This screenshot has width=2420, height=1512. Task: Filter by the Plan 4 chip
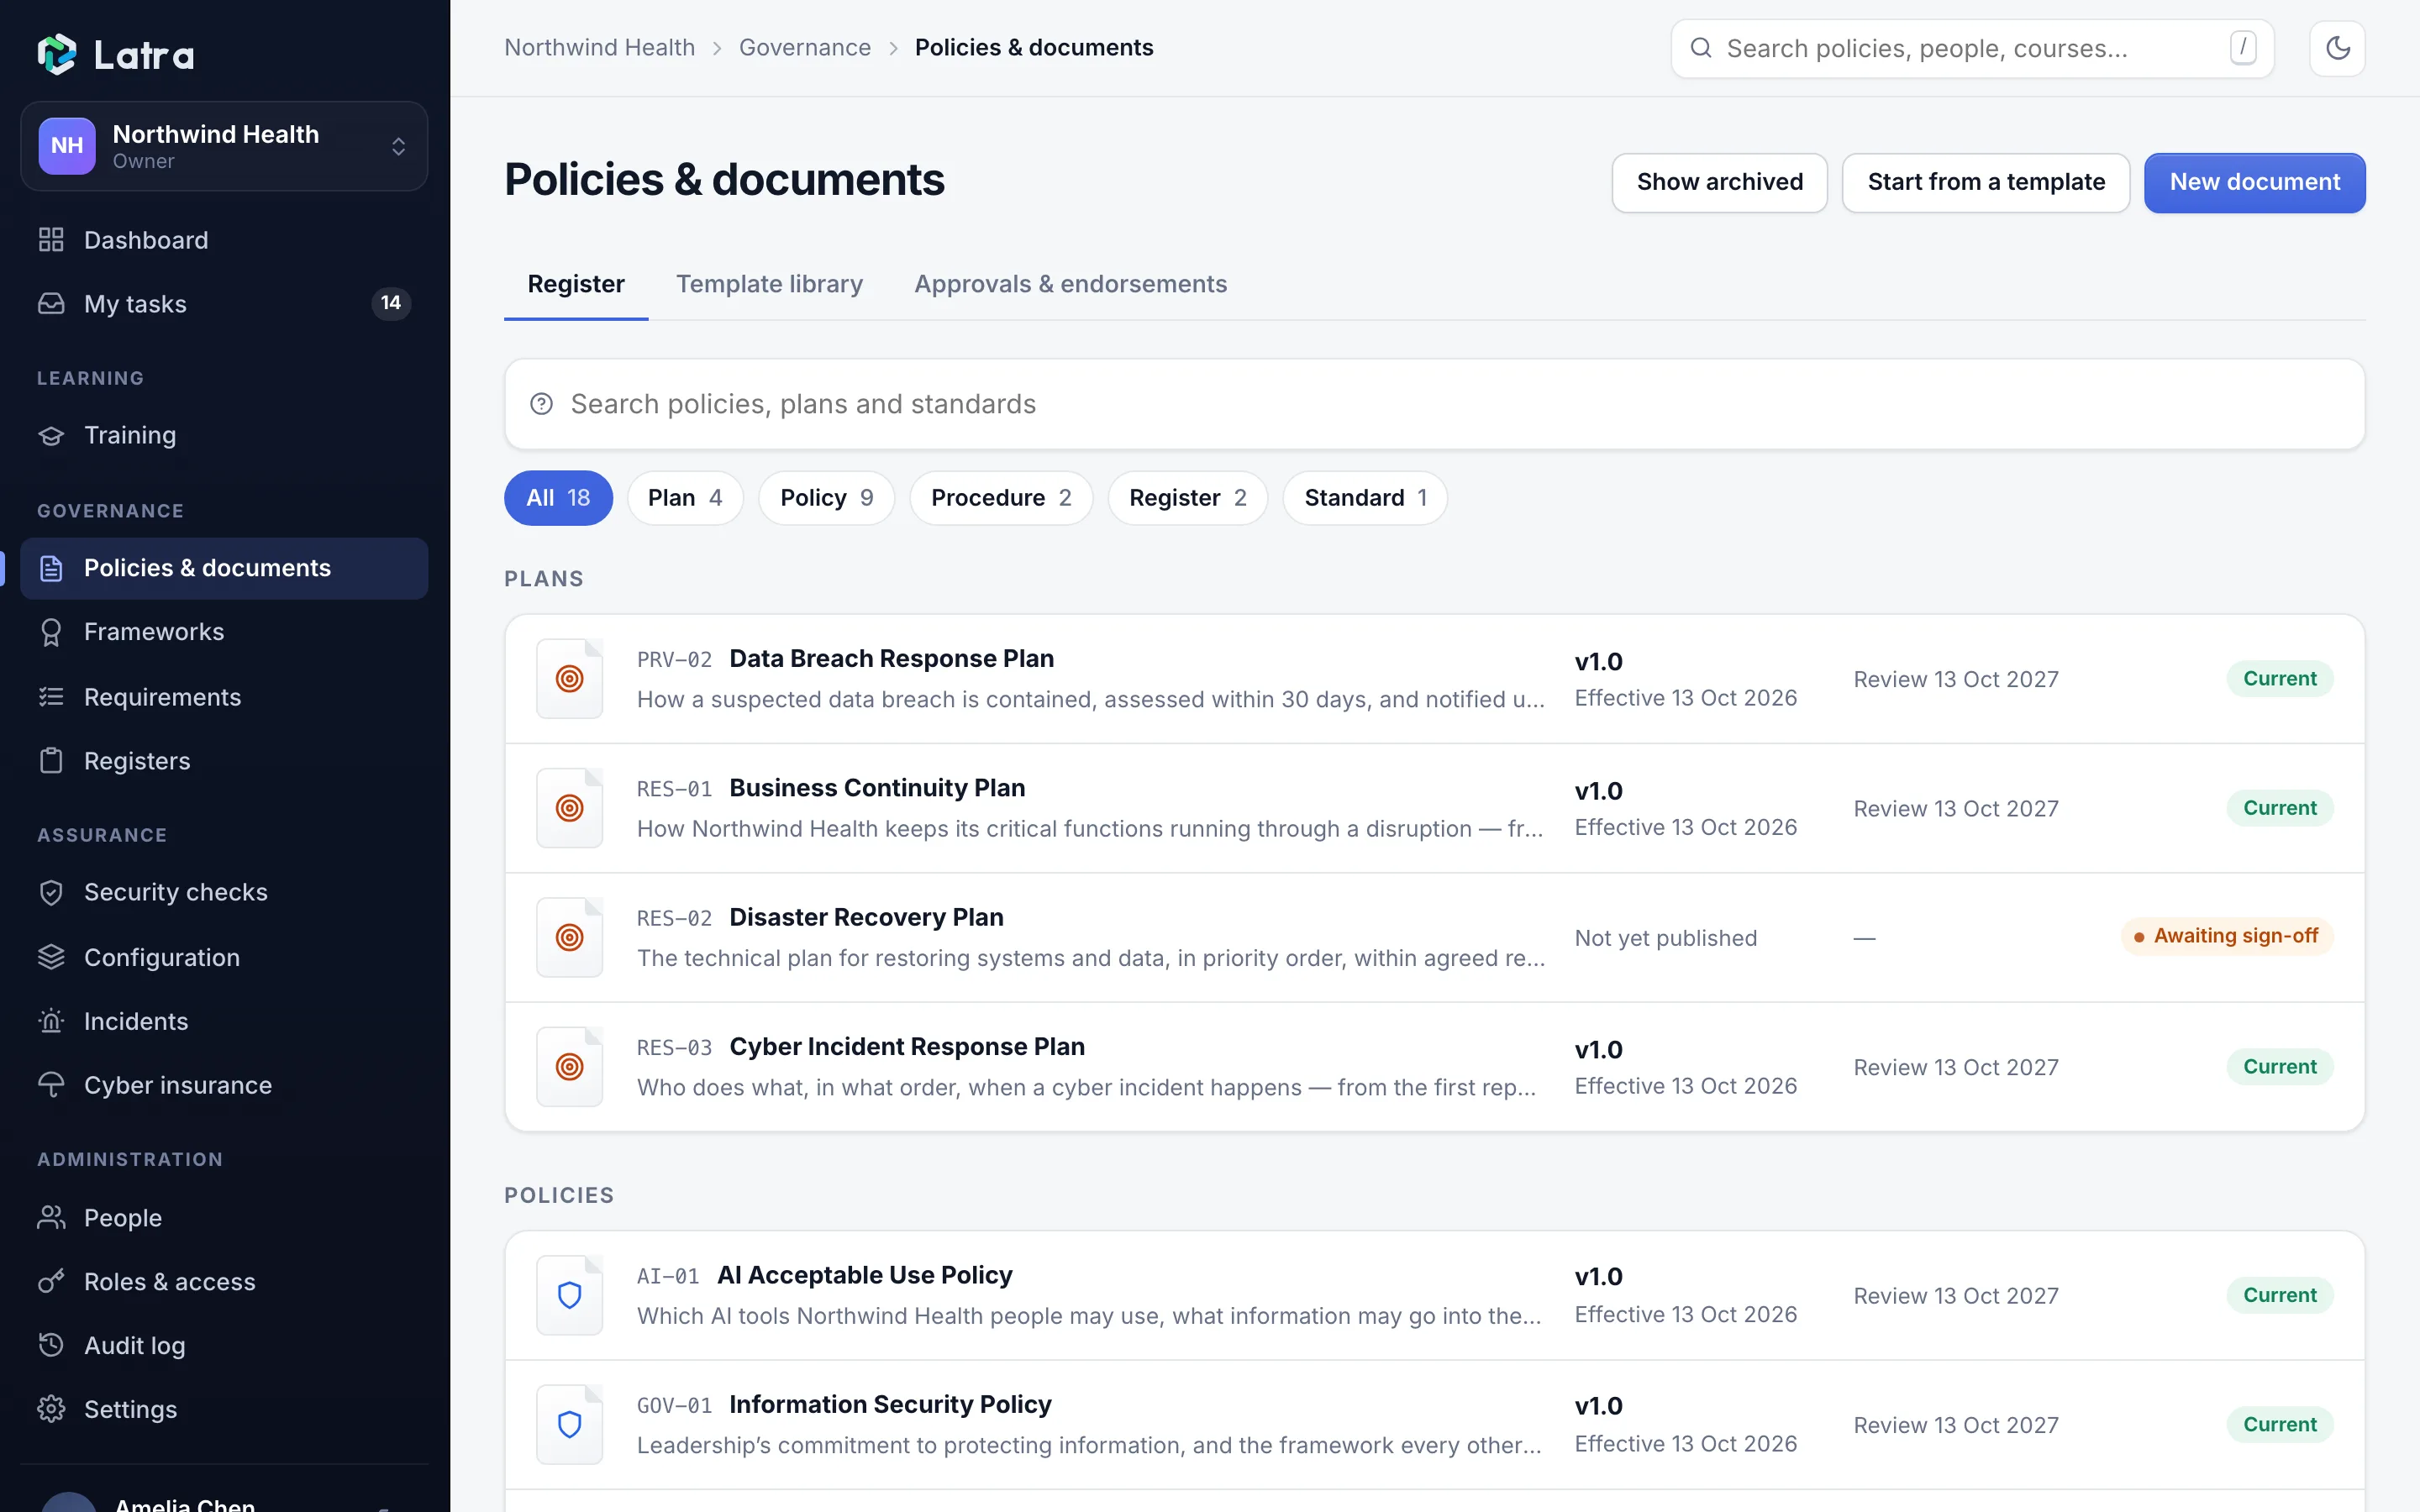685,498
